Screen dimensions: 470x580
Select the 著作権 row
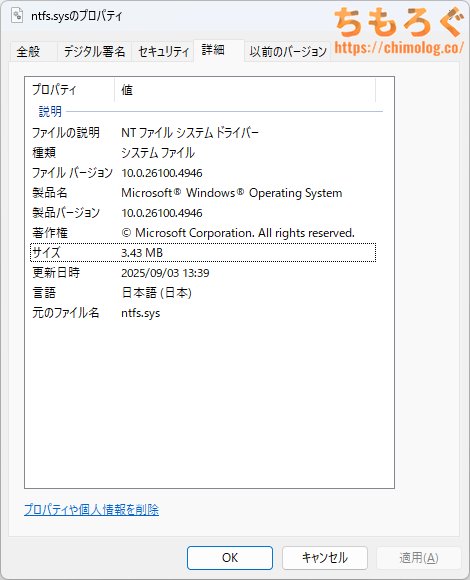point(203,233)
